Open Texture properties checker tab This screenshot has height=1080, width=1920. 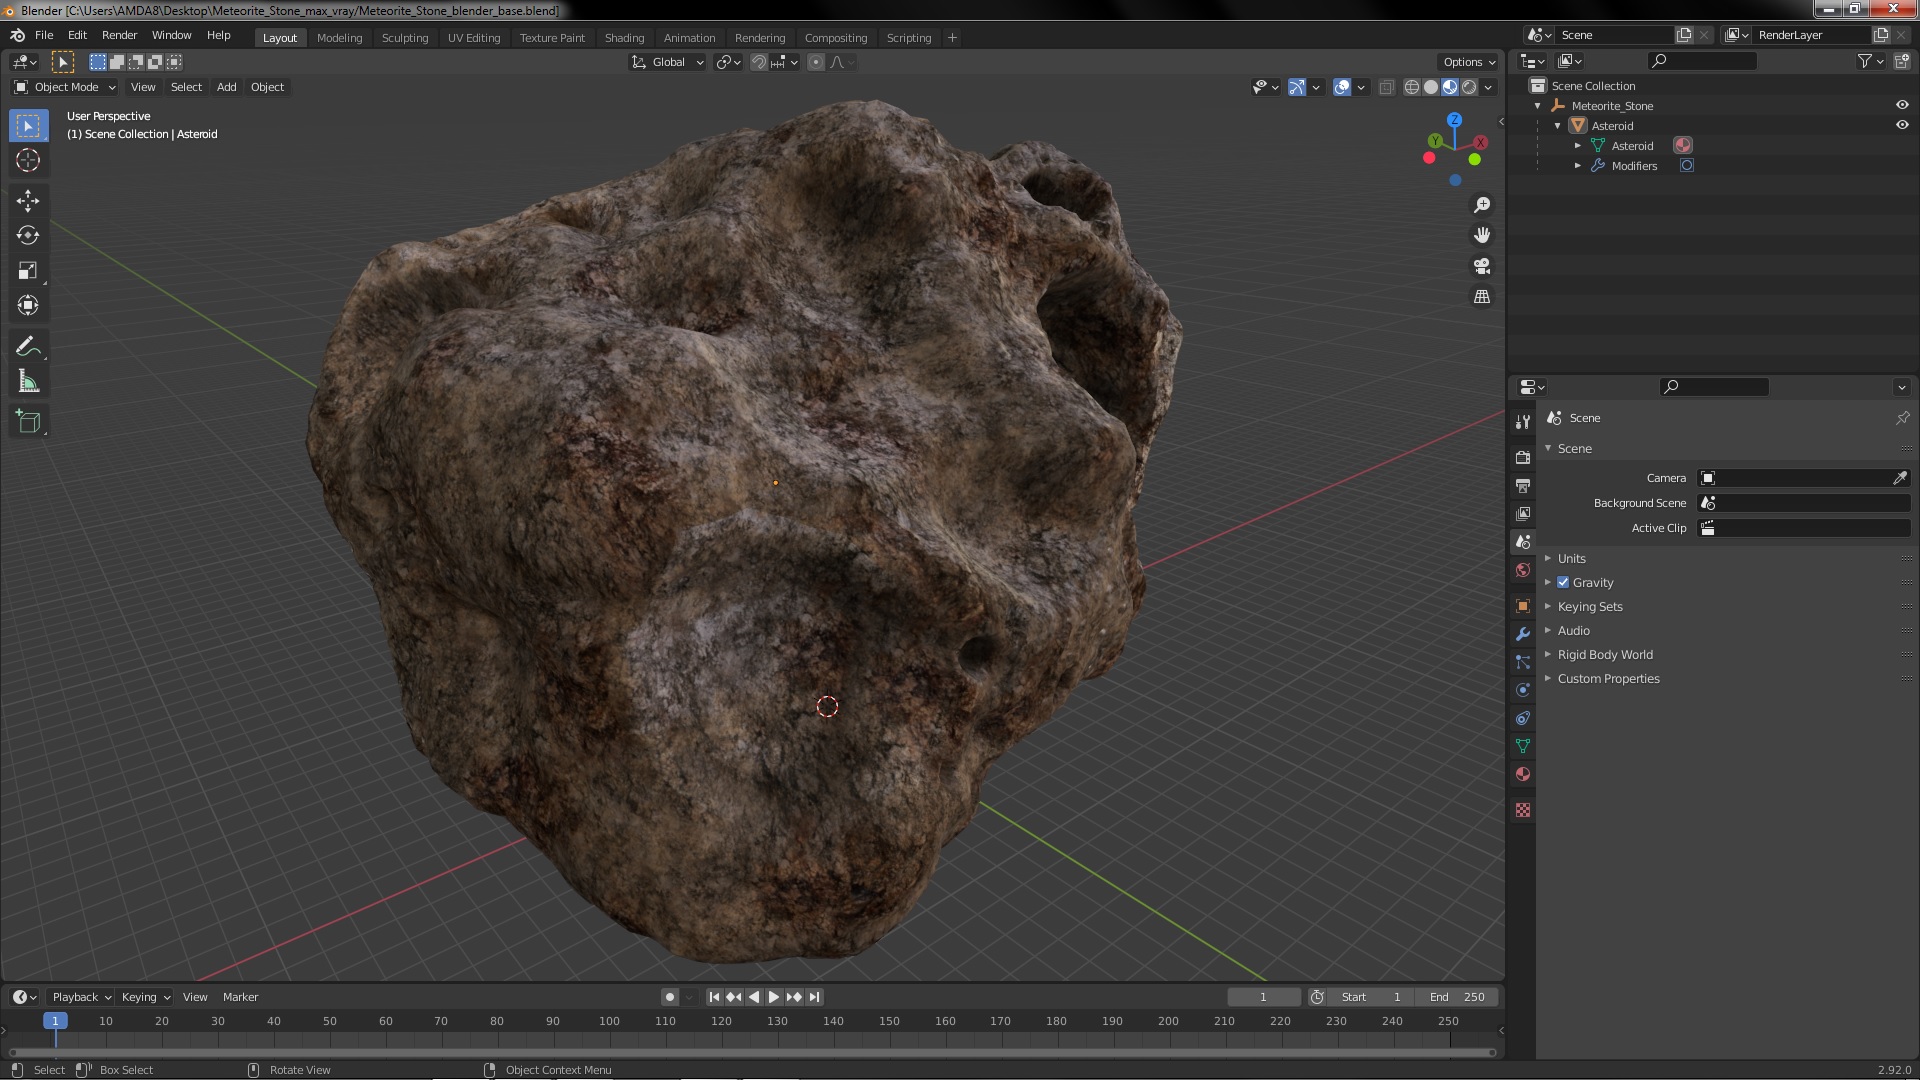click(1523, 810)
